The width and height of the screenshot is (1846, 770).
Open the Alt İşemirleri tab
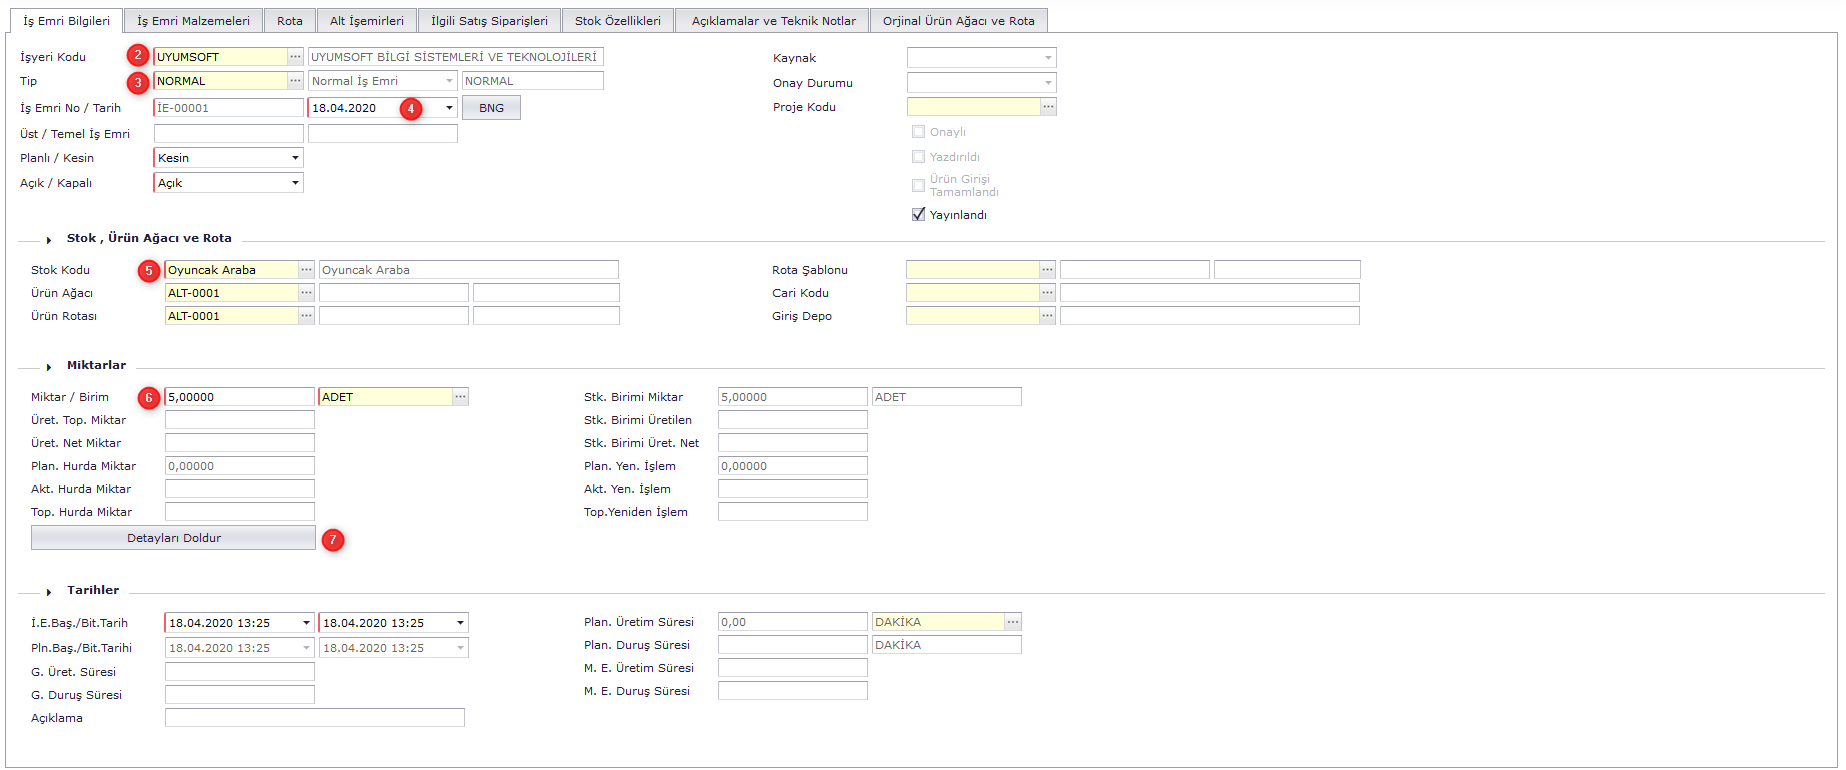[x=367, y=21]
